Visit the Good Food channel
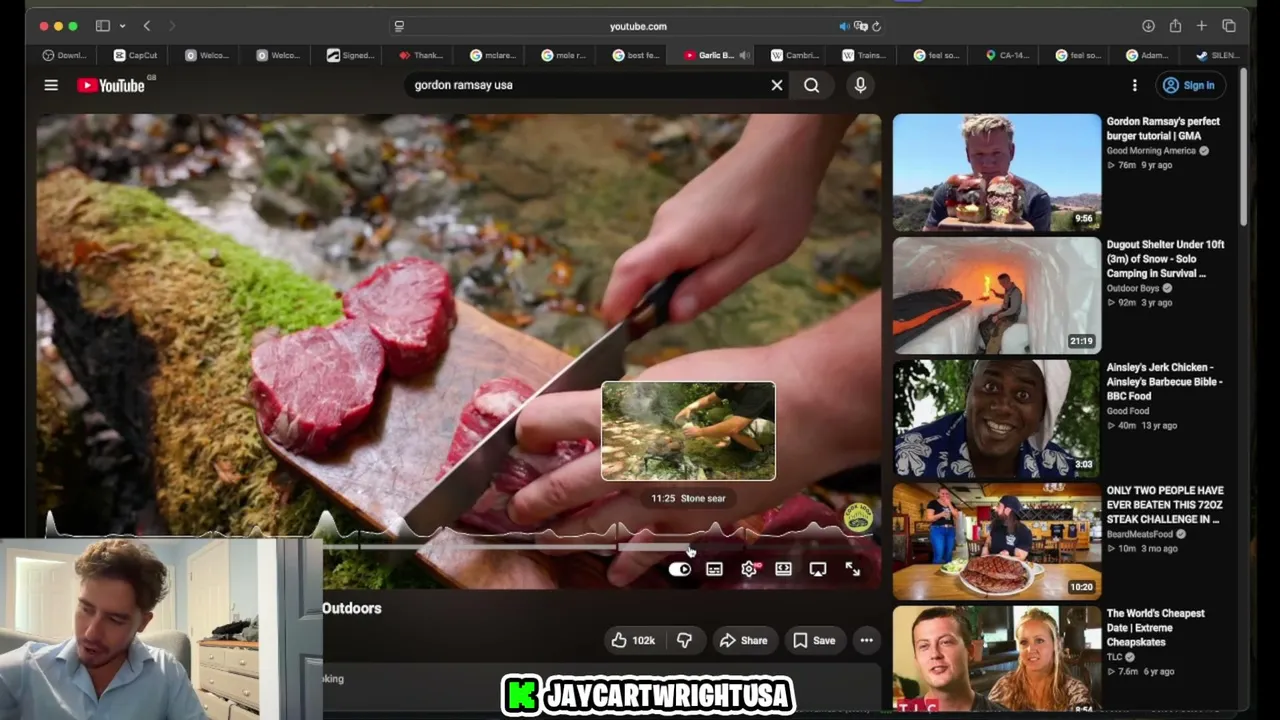 (1128, 411)
